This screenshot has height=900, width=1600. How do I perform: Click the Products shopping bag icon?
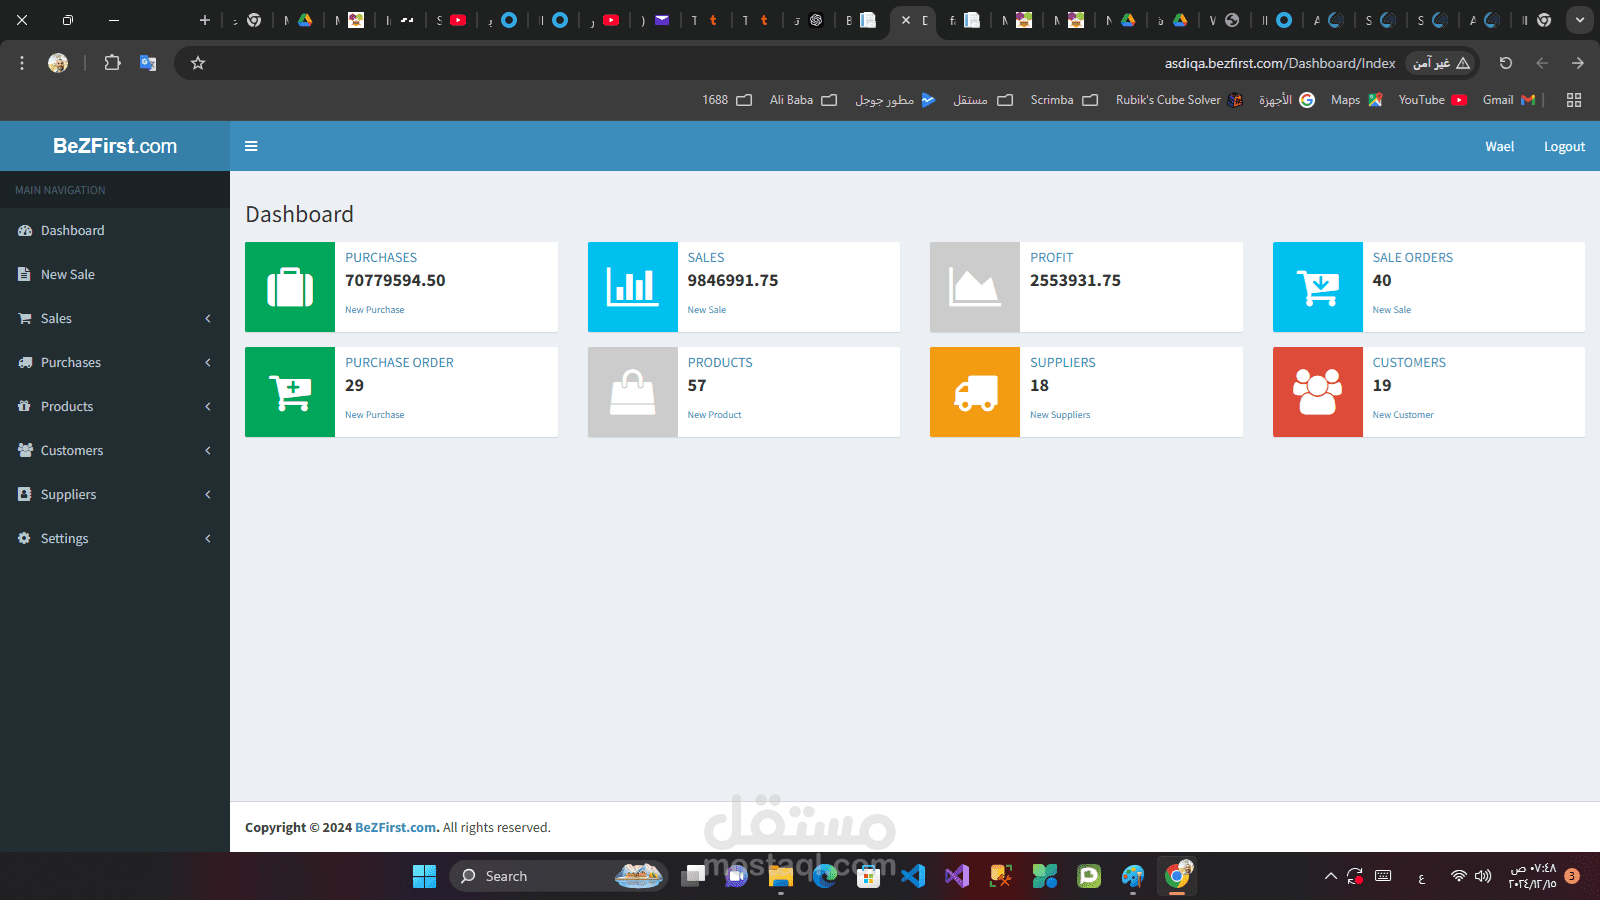632,392
